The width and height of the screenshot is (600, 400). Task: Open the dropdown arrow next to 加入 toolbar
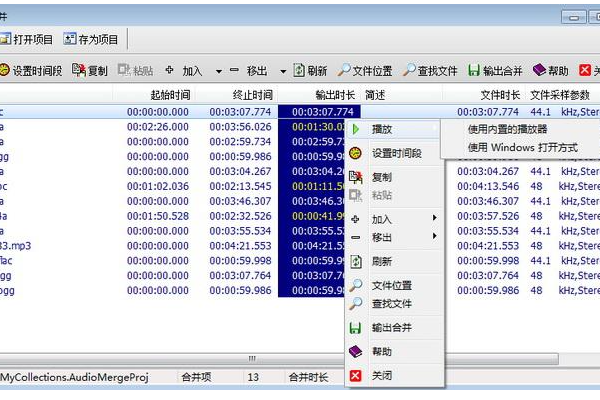(x=218, y=71)
